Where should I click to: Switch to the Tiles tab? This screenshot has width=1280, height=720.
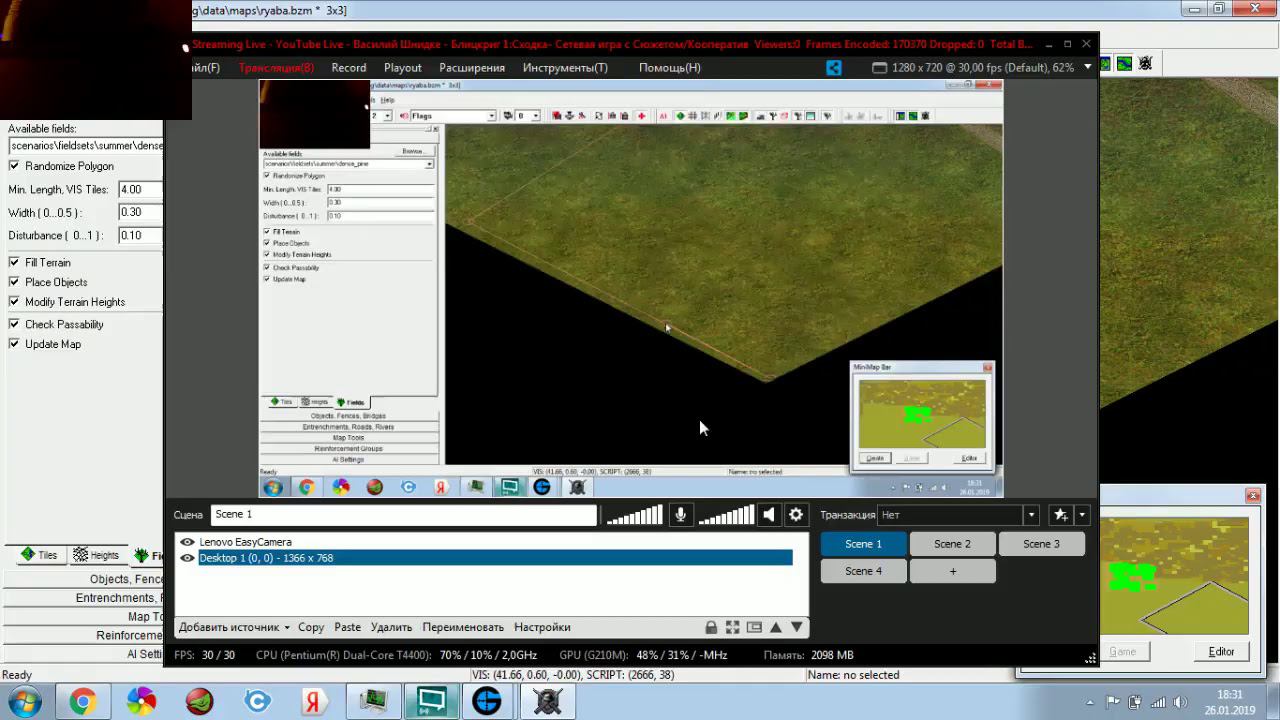(38, 555)
